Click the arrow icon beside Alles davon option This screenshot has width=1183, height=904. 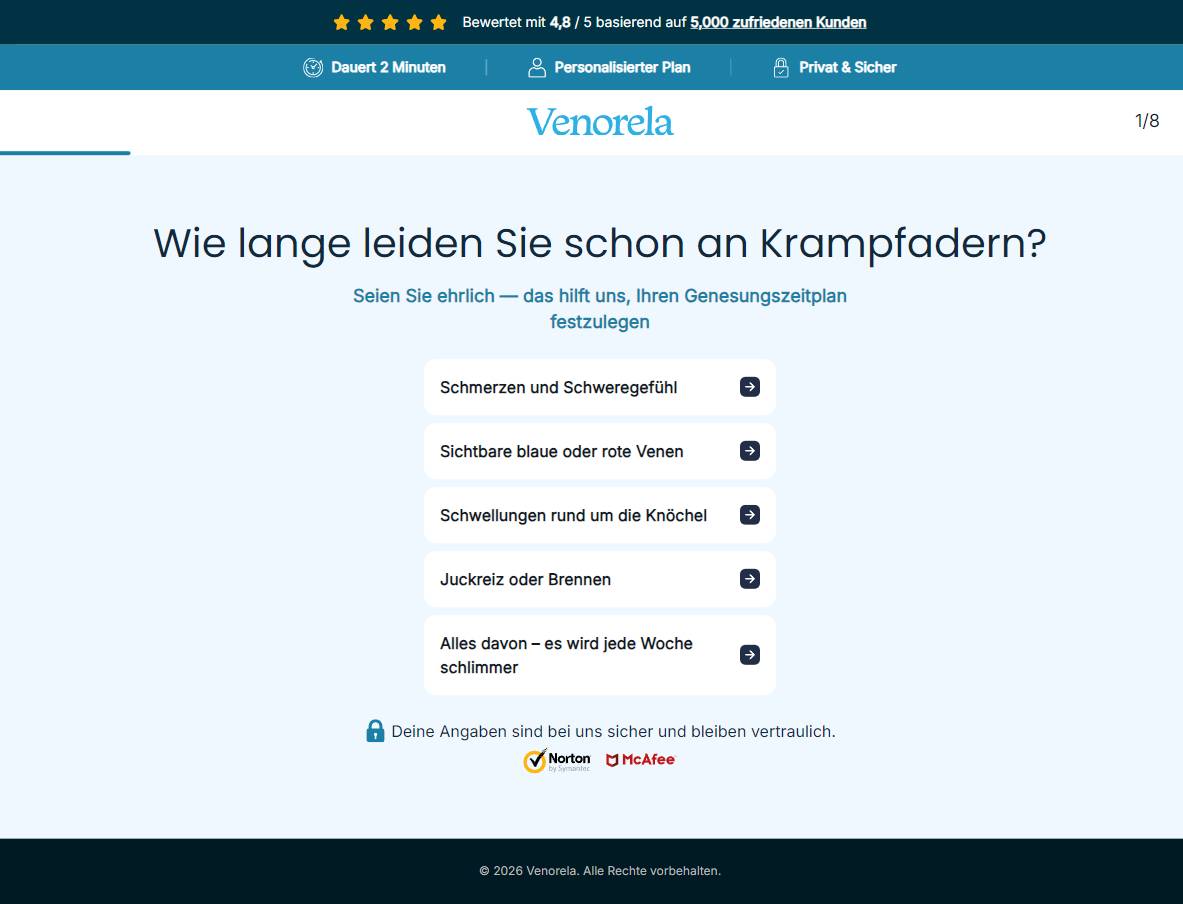[x=749, y=655]
